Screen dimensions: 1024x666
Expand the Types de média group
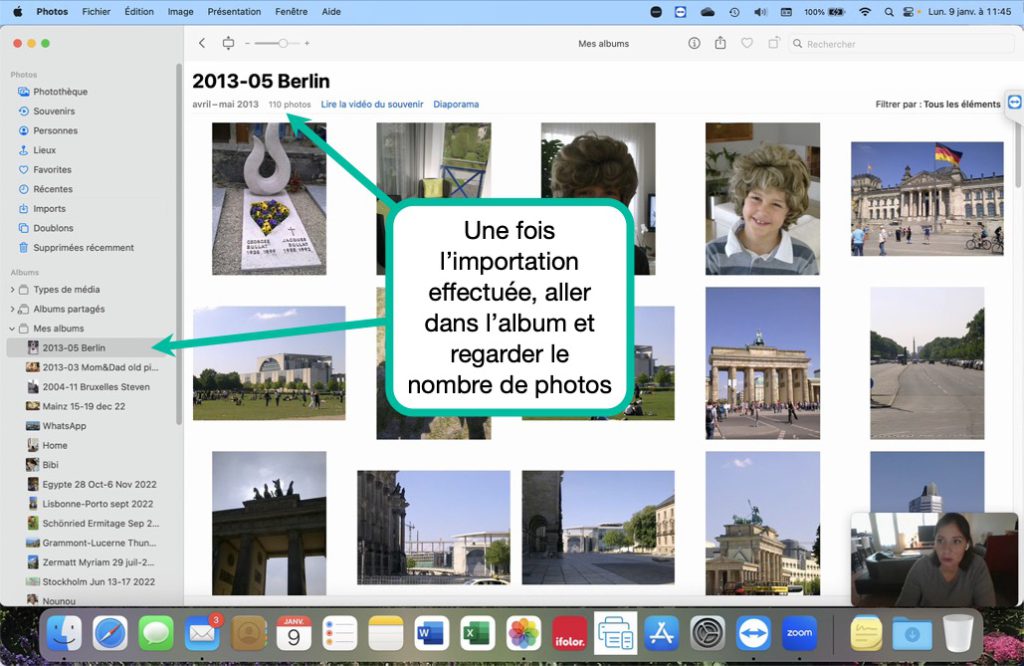[12, 290]
